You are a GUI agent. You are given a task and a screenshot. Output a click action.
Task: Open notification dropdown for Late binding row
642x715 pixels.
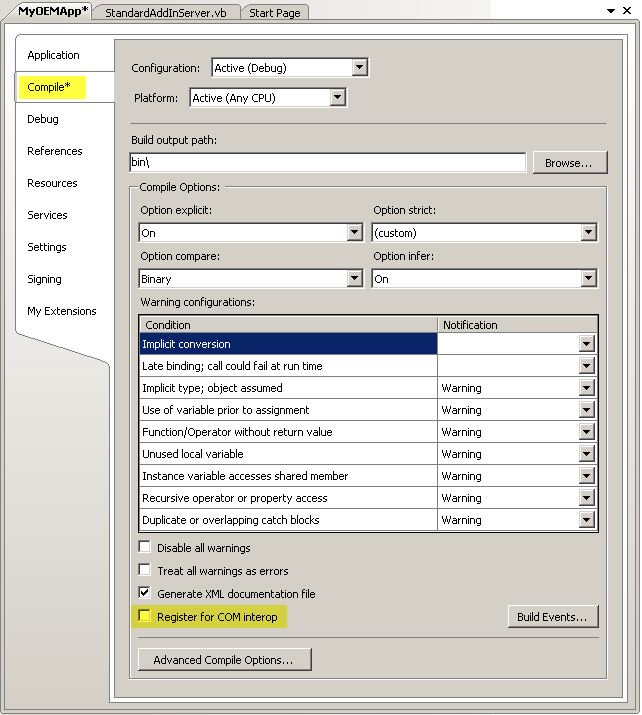pyautogui.click(x=587, y=366)
